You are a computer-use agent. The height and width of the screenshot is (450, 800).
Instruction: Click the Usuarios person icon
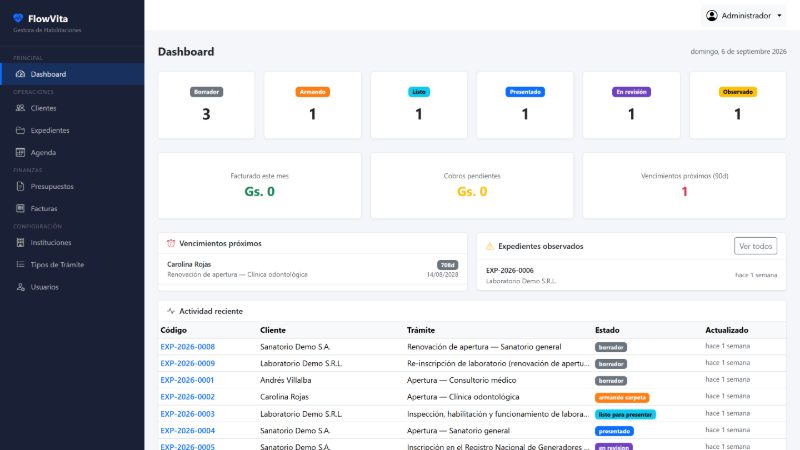click(20, 287)
